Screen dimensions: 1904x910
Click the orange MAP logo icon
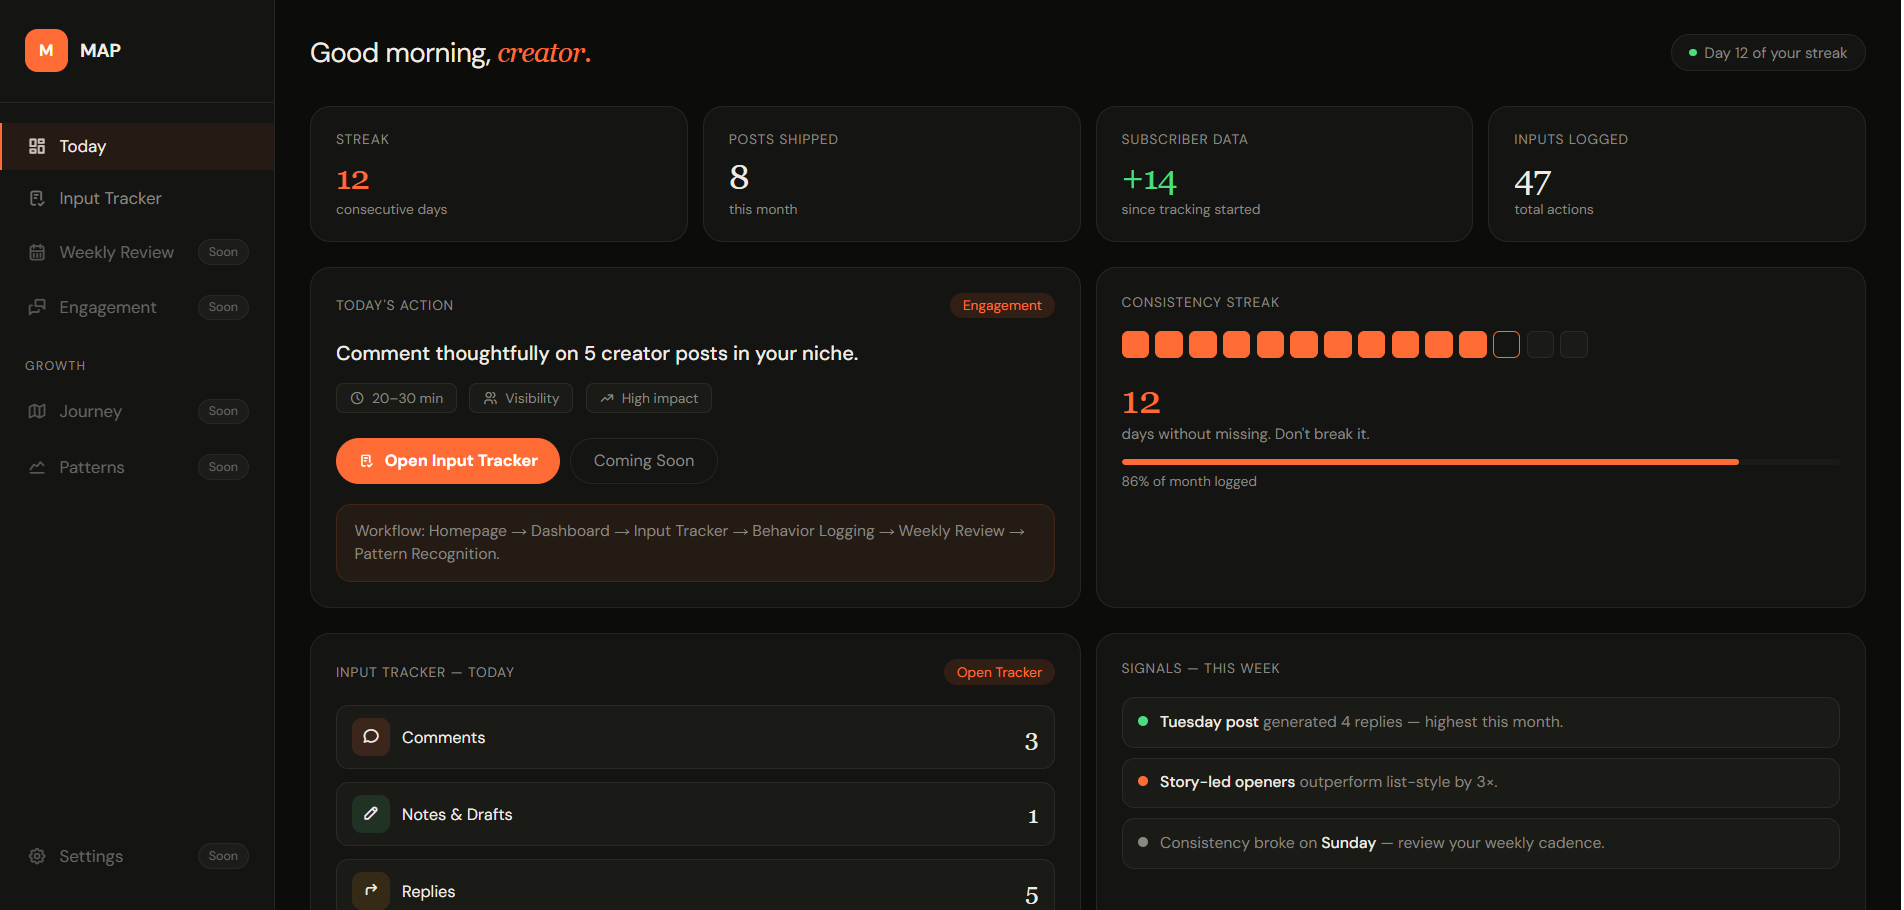pos(46,50)
